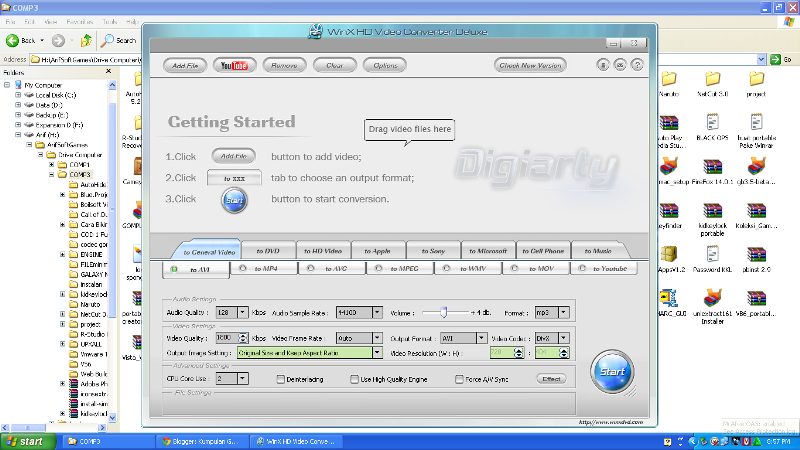Close the Folders pane with X
The image size is (800, 450).
point(108,71)
